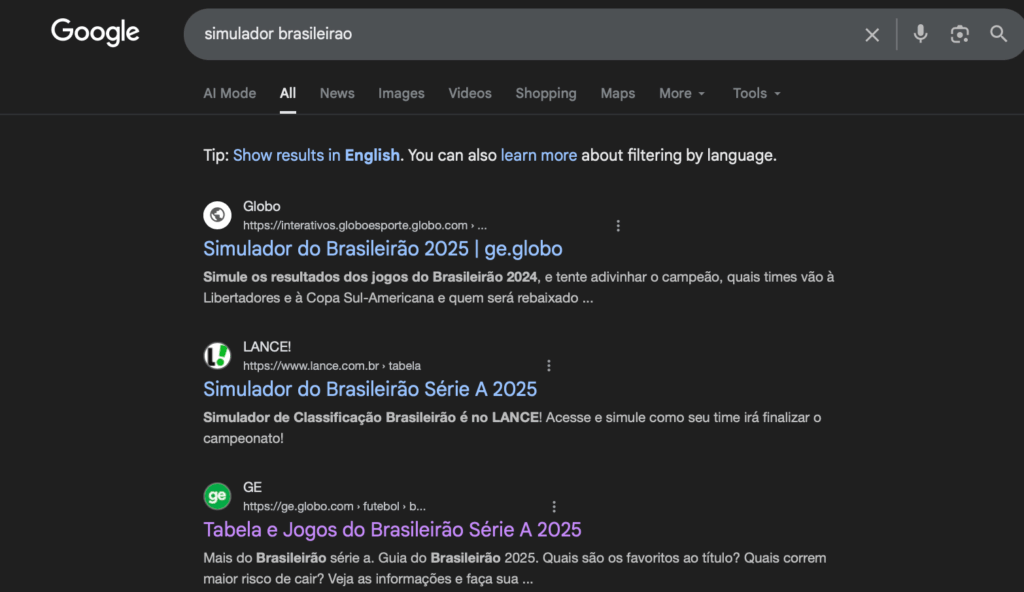Open the Images tab
This screenshot has width=1024, height=592.
(x=401, y=93)
